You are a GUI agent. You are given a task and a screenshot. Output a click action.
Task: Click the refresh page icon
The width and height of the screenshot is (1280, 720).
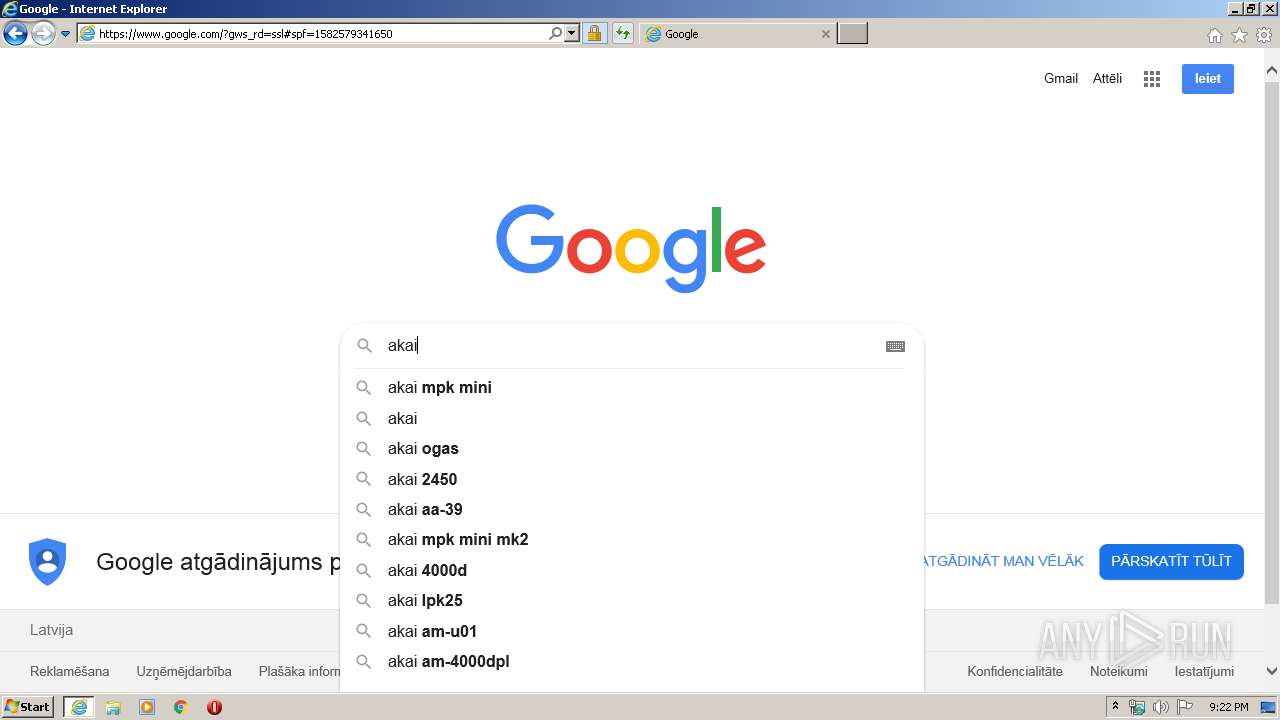click(x=623, y=34)
